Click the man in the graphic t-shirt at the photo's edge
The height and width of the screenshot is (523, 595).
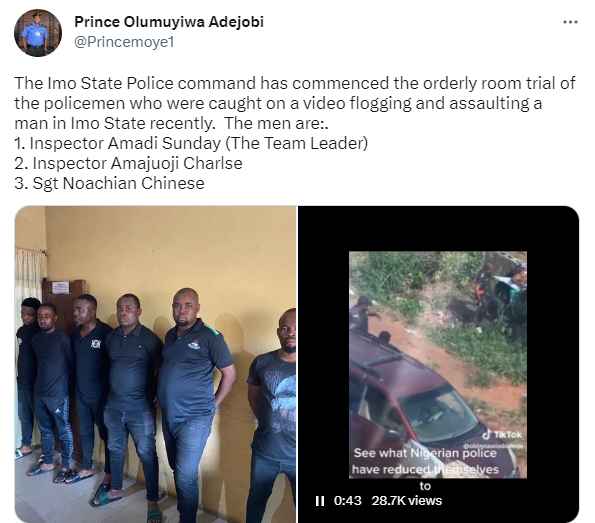[272, 416]
